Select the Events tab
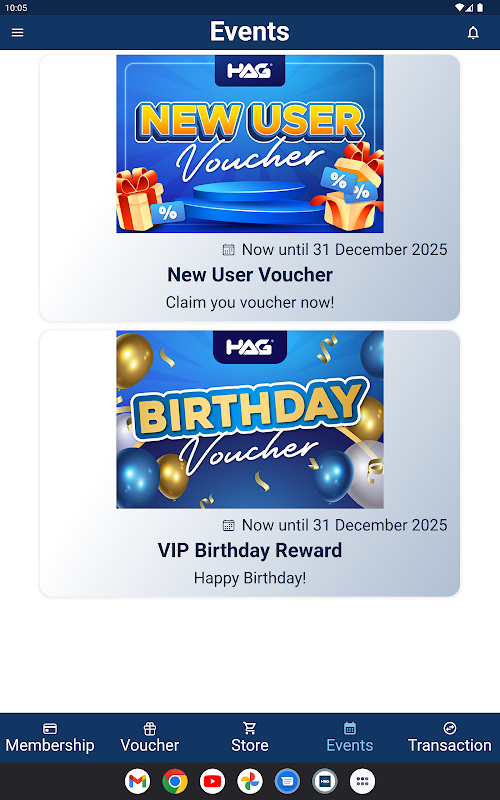Screen dimensions: 500x800 (x=349, y=738)
